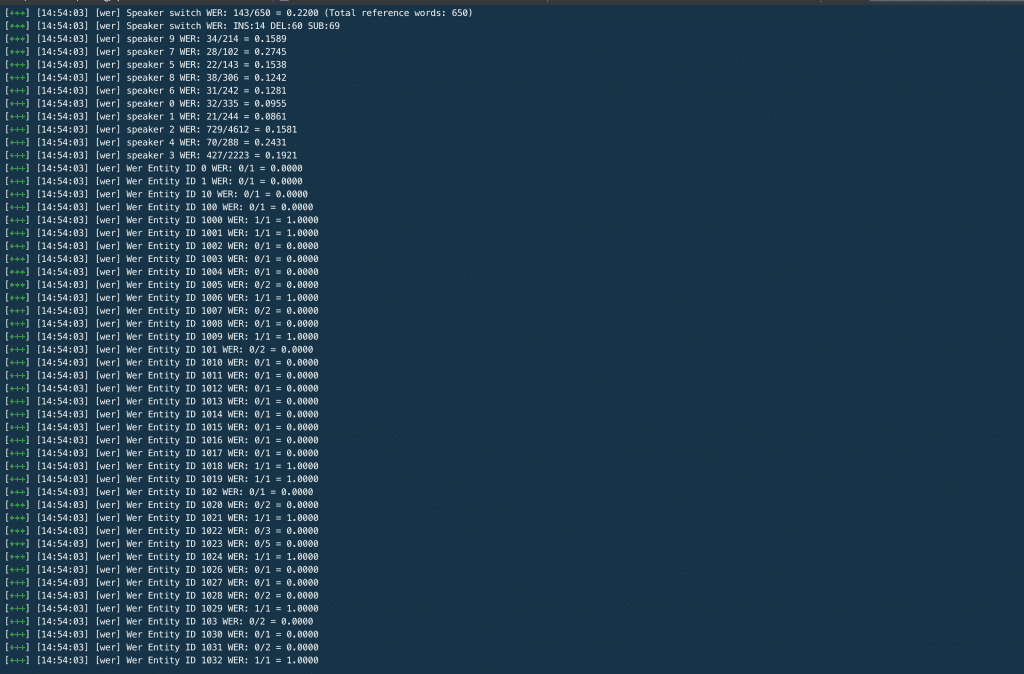Select the speaker 6 WER 31/242 line
This screenshot has height=674, width=1024.
point(146,91)
